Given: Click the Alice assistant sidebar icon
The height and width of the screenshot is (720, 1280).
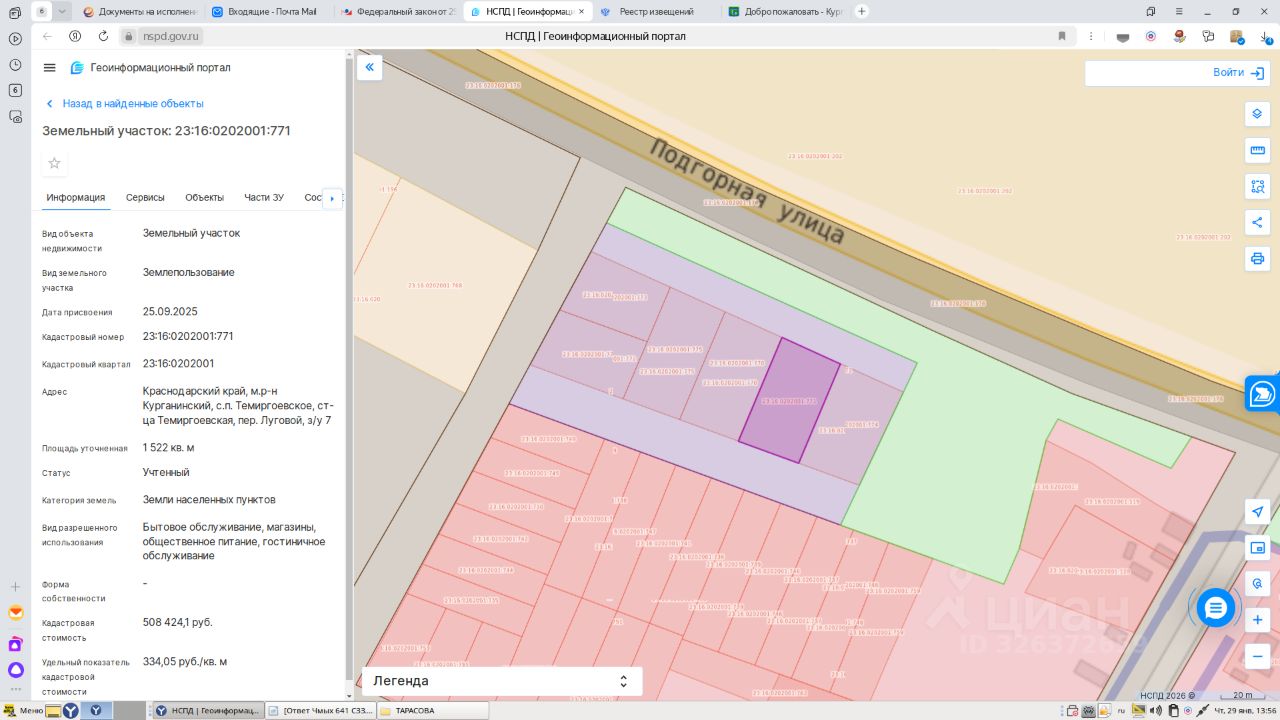Looking at the screenshot, I should [x=15, y=670].
